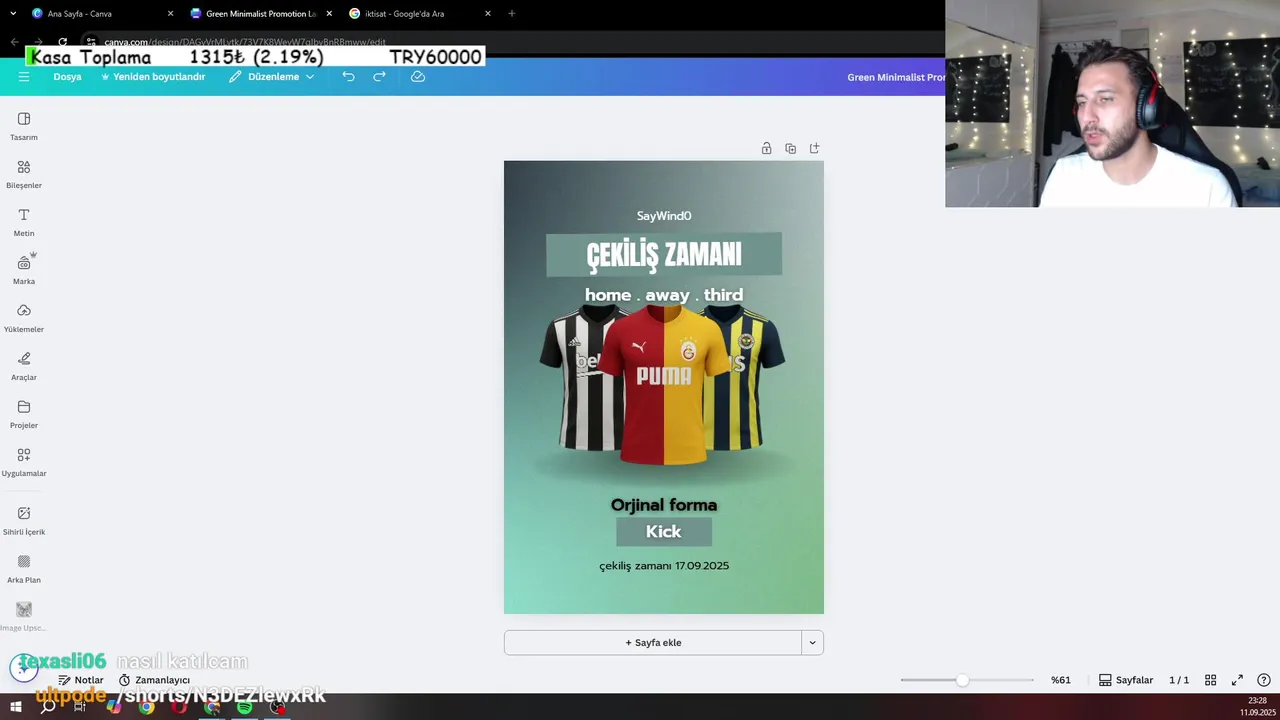
Task: Click the %61 zoom percentage
Action: 1061,680
